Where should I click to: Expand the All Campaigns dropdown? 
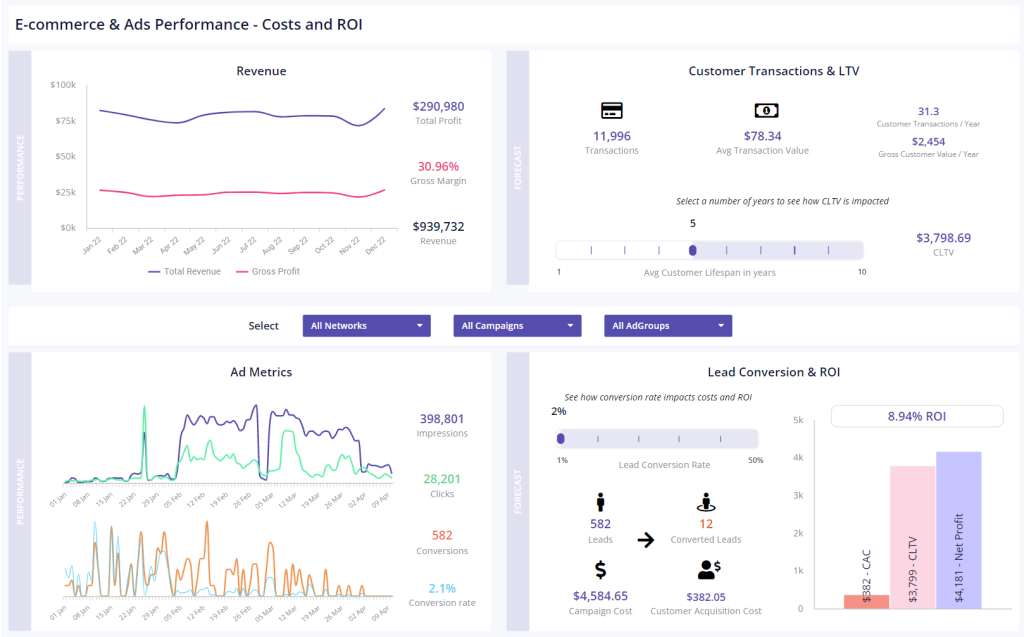coord(517,326)
